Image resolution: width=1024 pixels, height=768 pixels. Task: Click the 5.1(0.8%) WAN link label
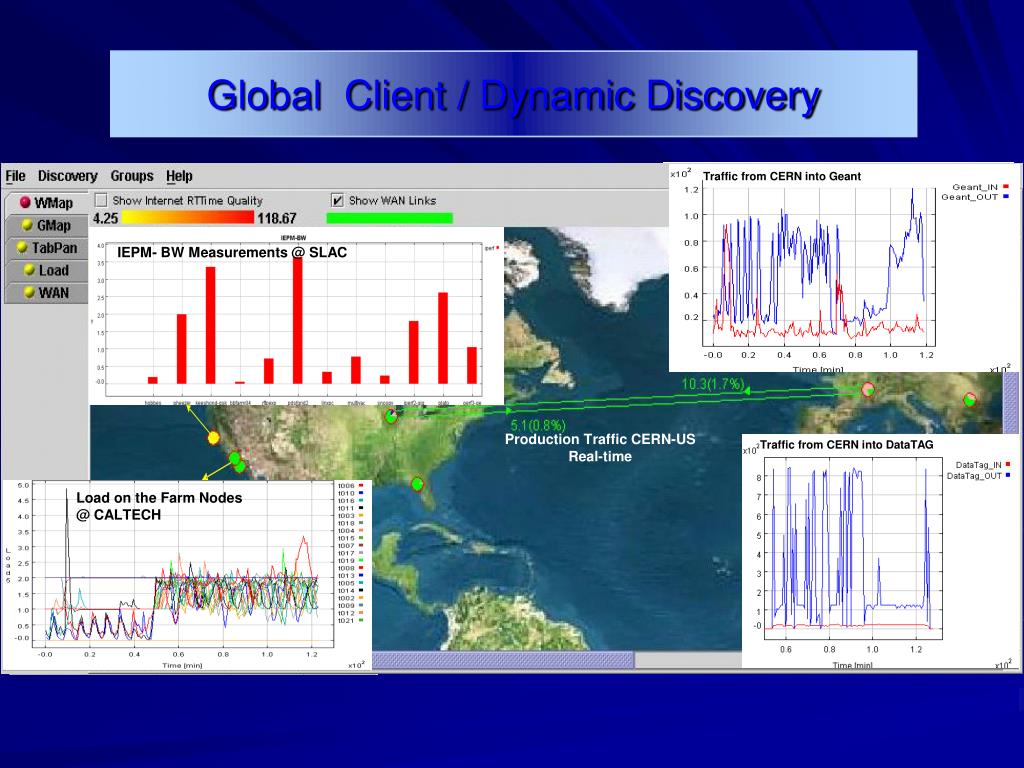537,426
